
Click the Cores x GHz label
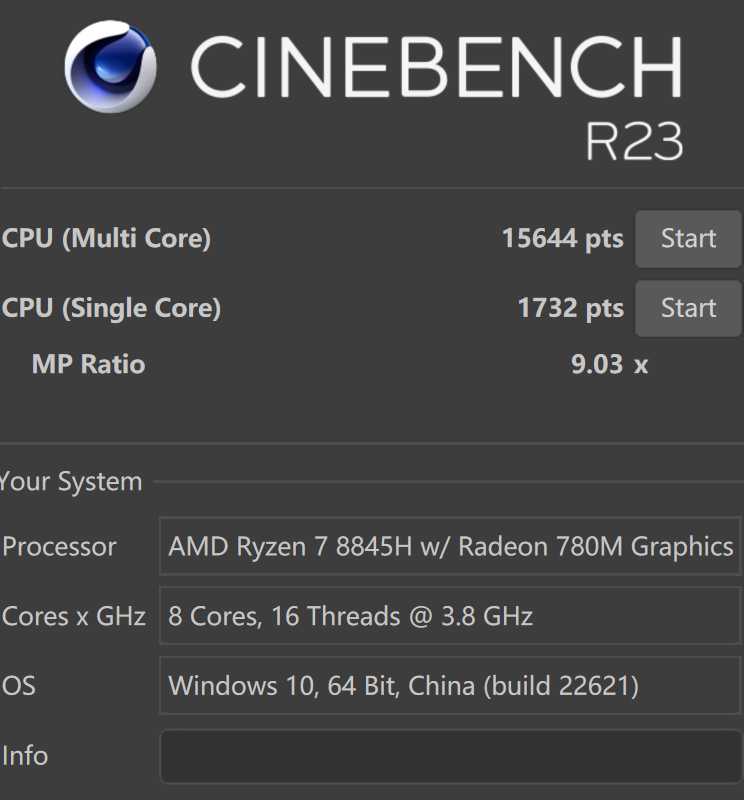(x=74, y=616)
